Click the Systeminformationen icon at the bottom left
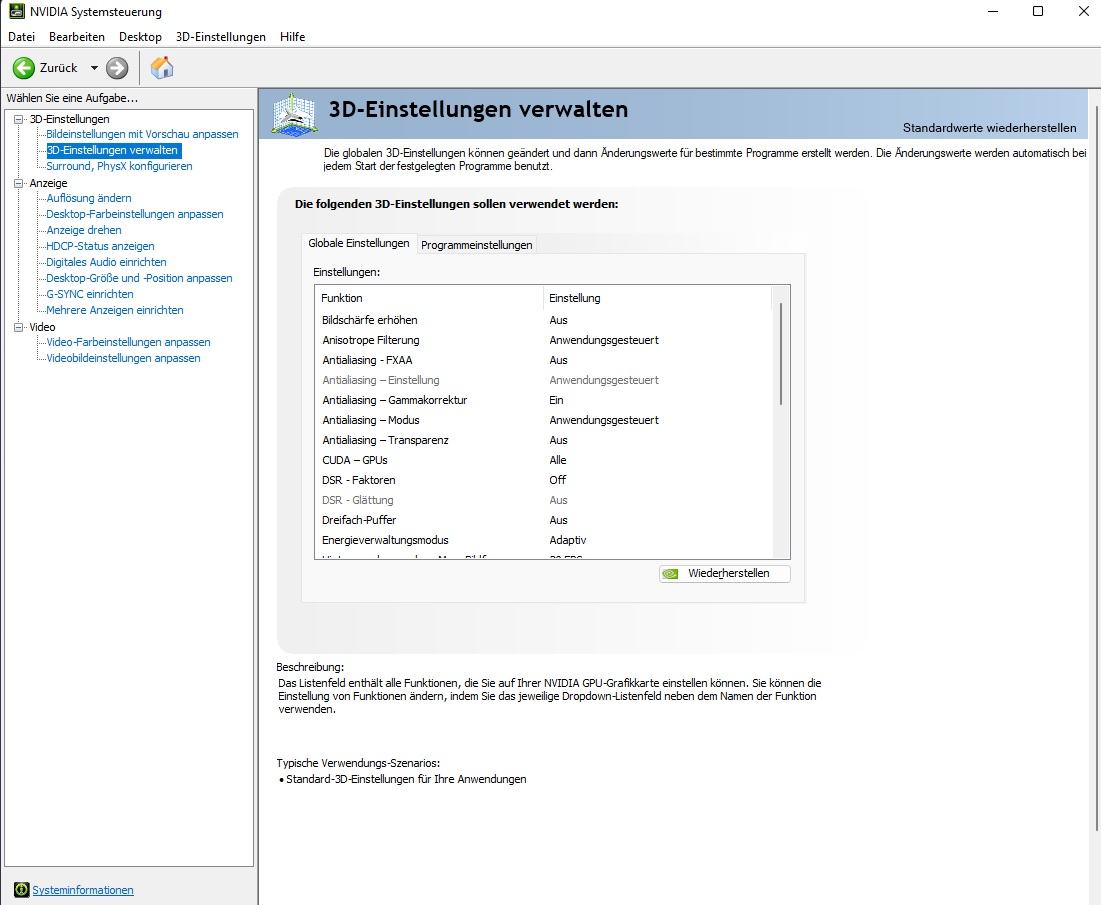Viewport: 1101px width, 905px height. pyautogui.click(x=22, y=890)
